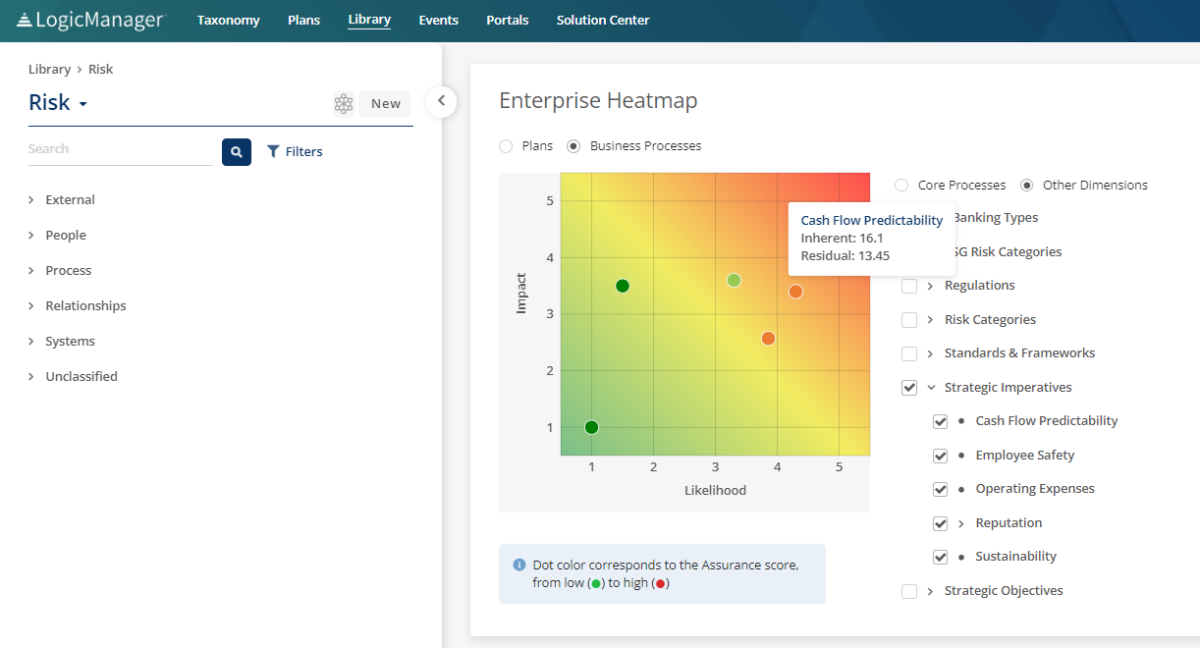The height and width of the screenshot is (648, 1200).
Task: Expand the Reputation sub-item chevron
Action: (x=961, y=523)
